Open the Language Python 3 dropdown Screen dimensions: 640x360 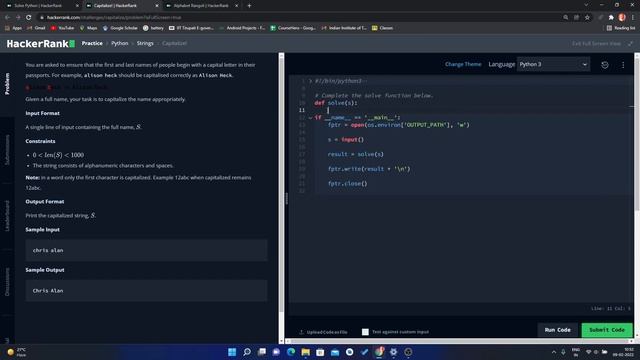553,64
